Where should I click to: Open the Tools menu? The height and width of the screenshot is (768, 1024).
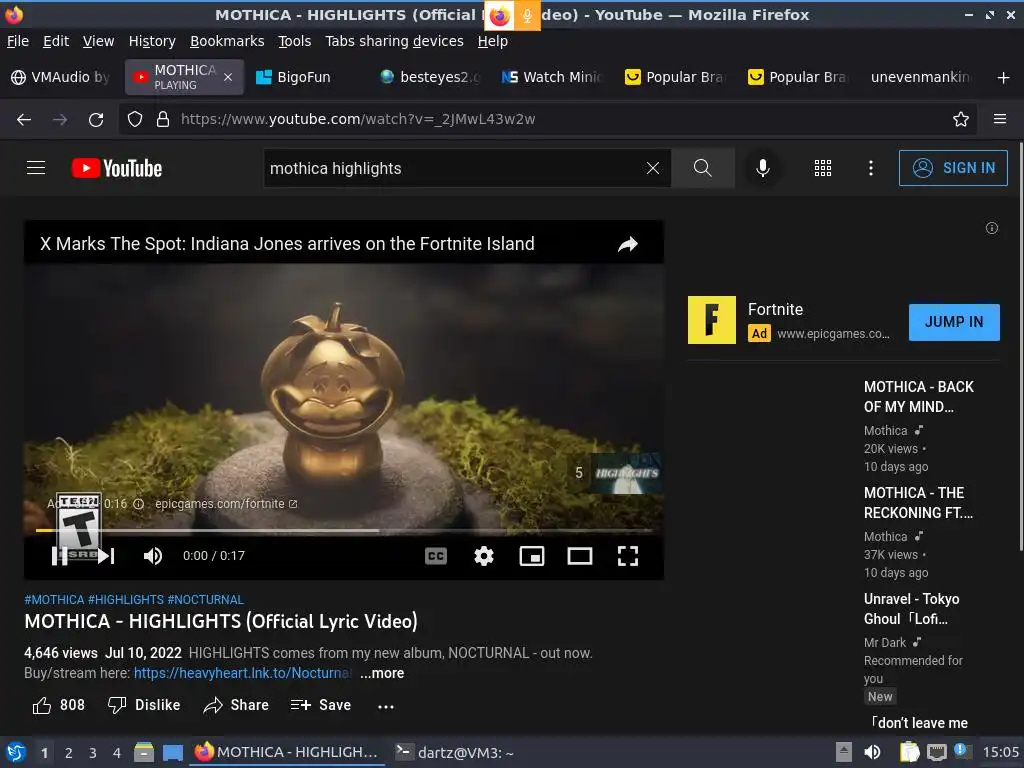295,41
